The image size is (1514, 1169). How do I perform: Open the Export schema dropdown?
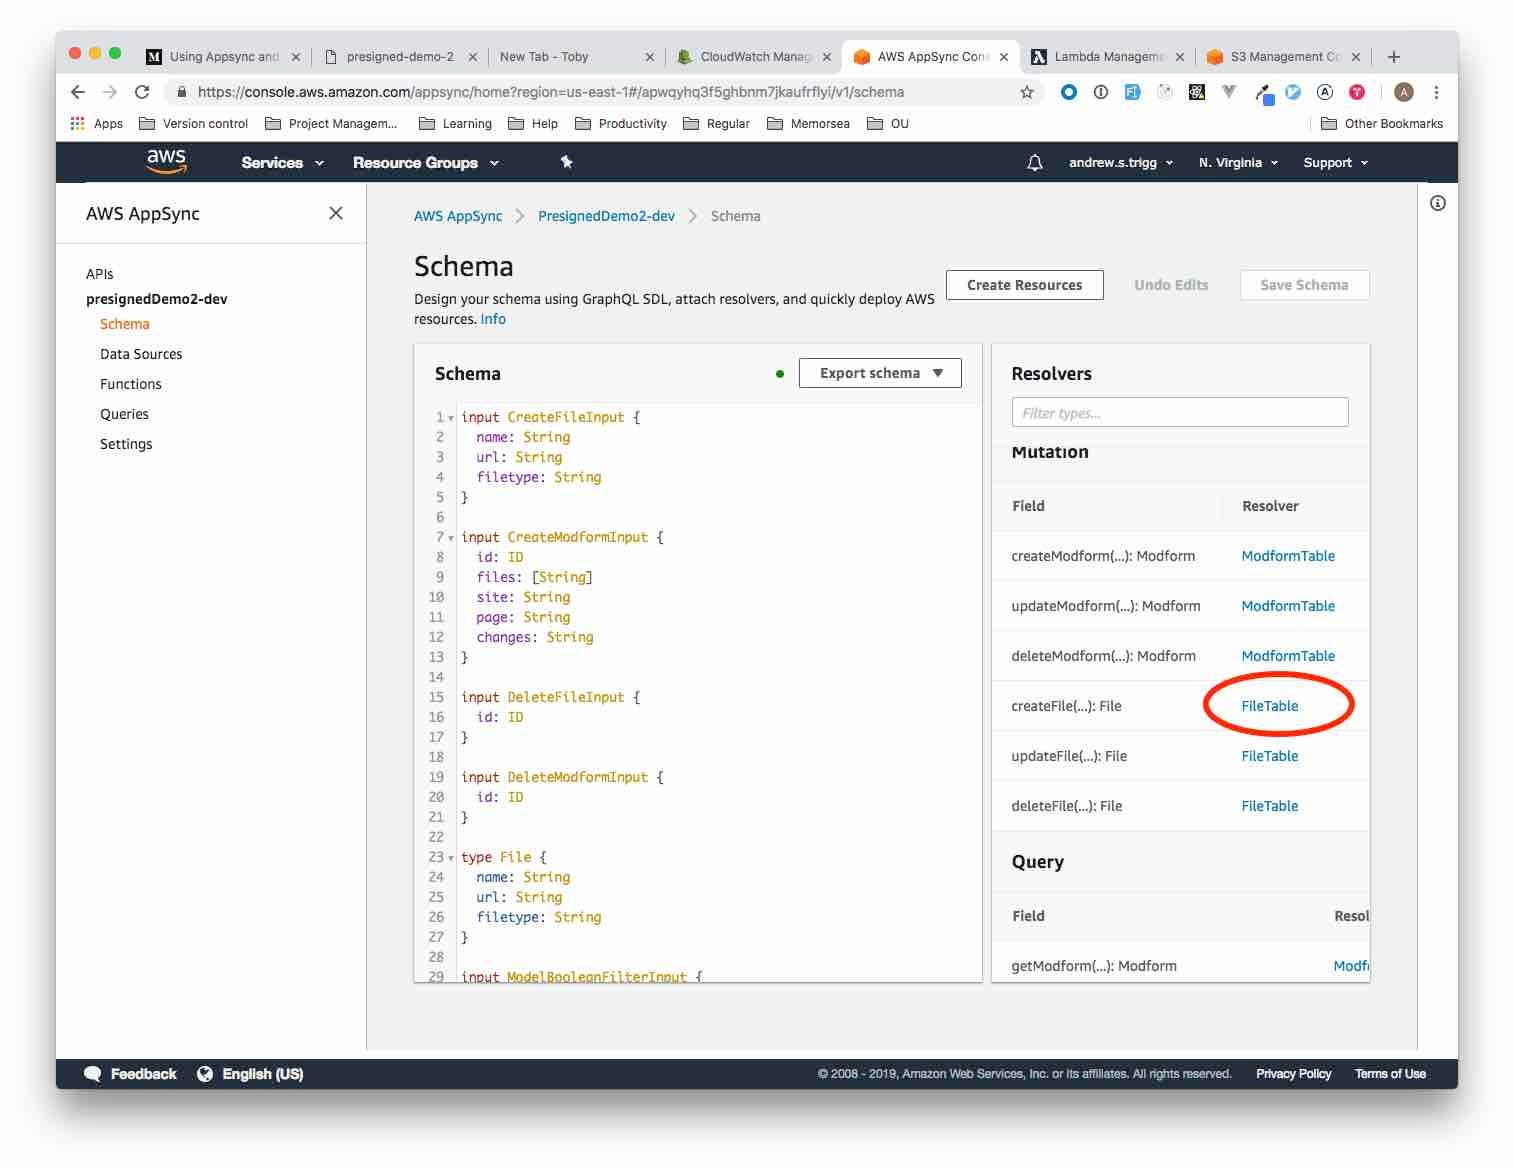[x=880, y=373]
